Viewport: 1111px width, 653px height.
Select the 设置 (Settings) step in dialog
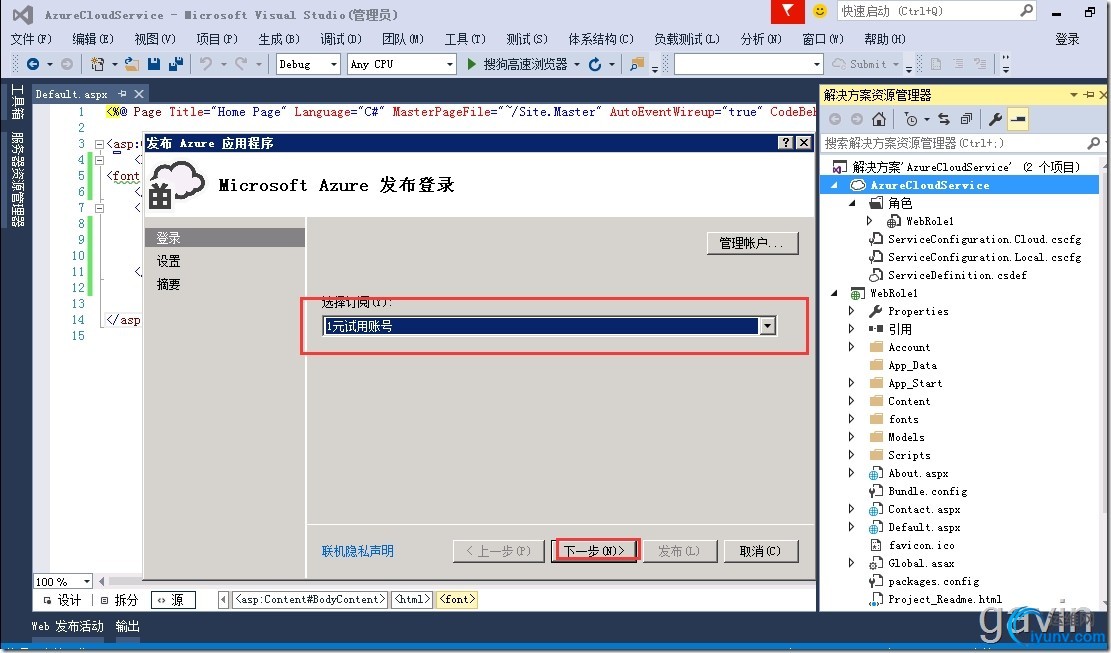[169, 261]
